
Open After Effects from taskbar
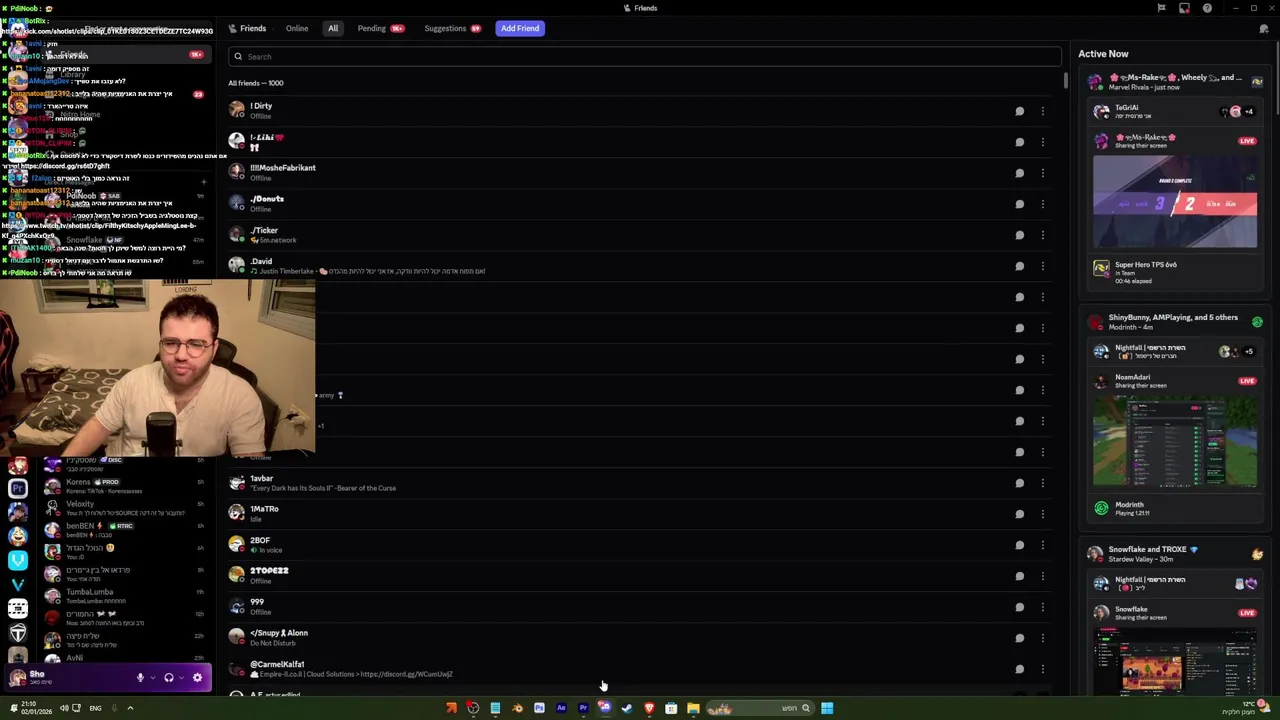point(561,708)
